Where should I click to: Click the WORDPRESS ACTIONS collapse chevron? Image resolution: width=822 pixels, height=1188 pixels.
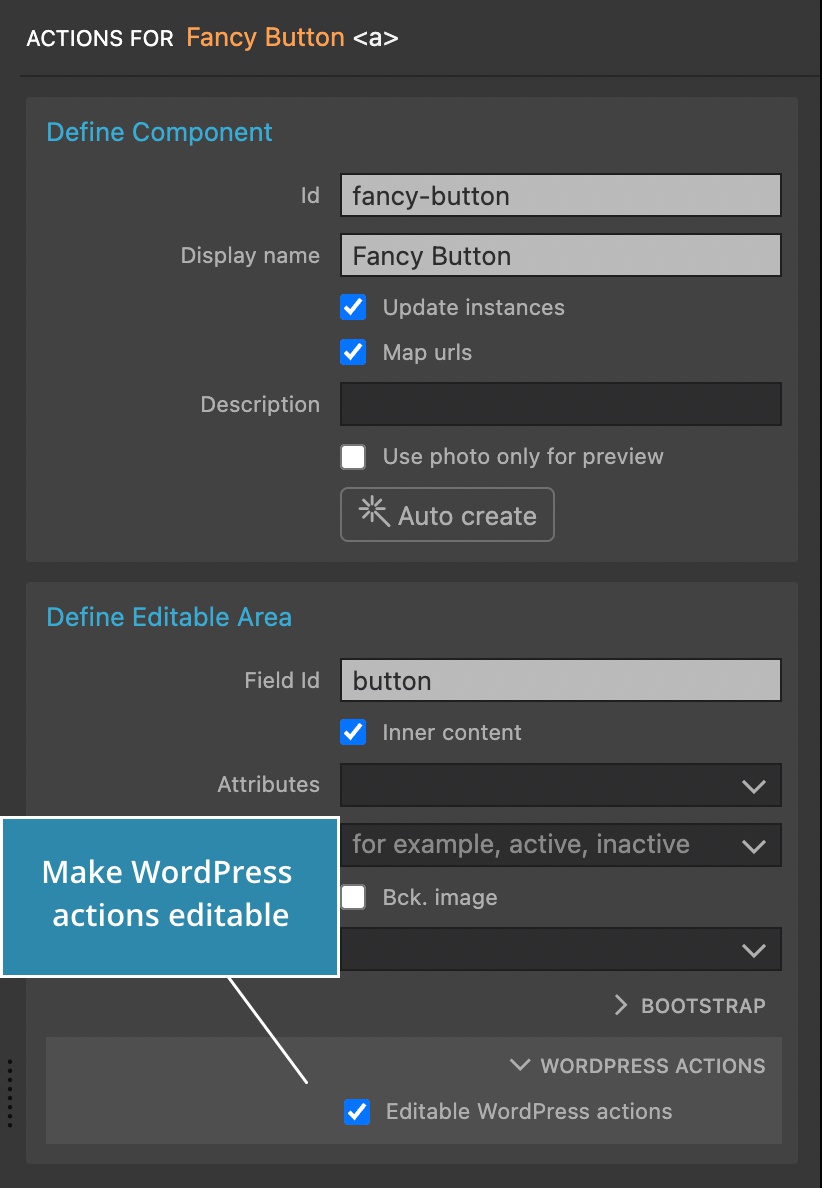[x=520, y=1065]
